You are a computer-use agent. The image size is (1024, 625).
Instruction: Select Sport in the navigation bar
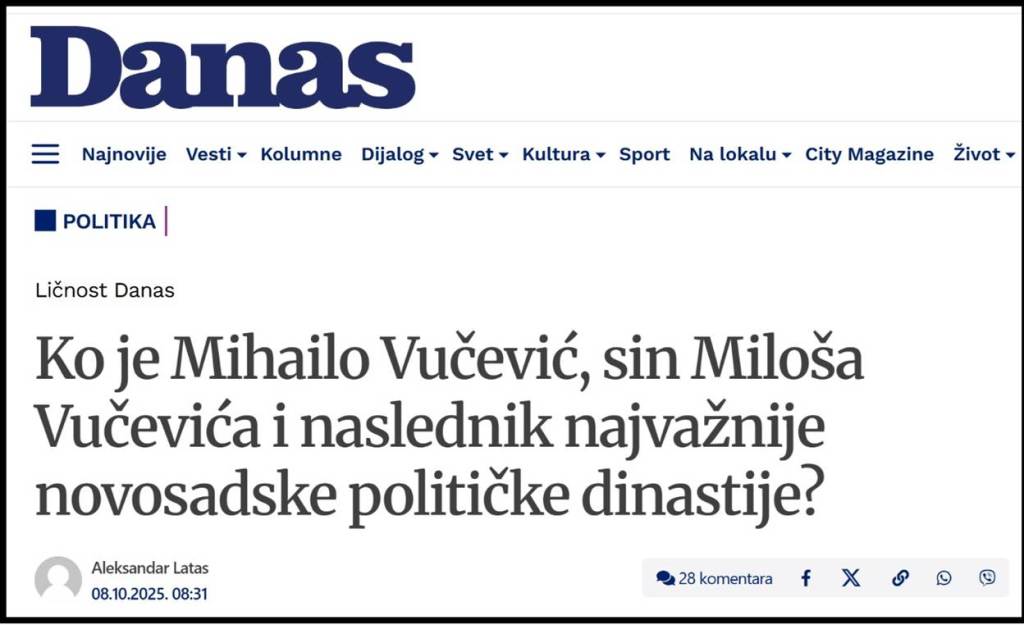tap(644, 154)
